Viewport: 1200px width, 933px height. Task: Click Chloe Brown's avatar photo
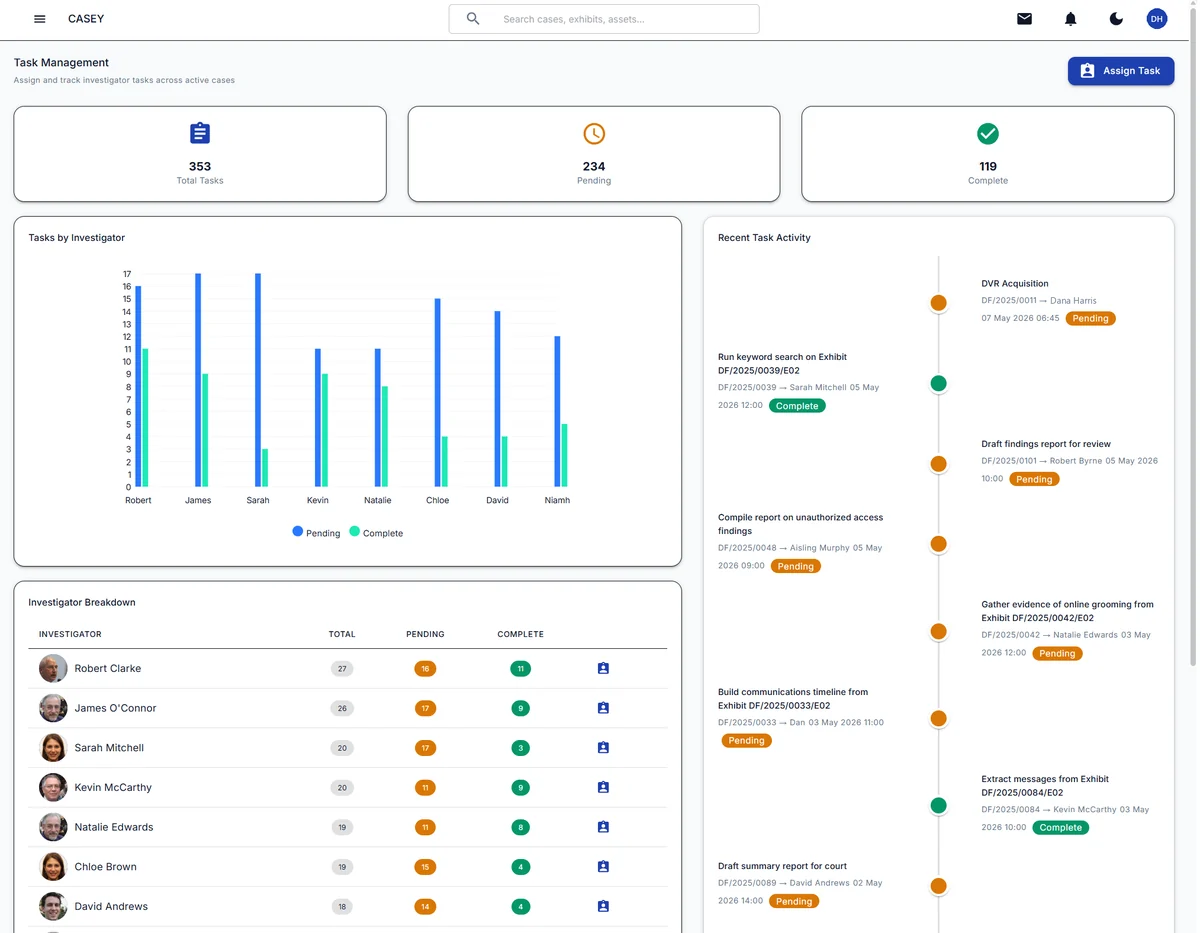tap(53, 867)
